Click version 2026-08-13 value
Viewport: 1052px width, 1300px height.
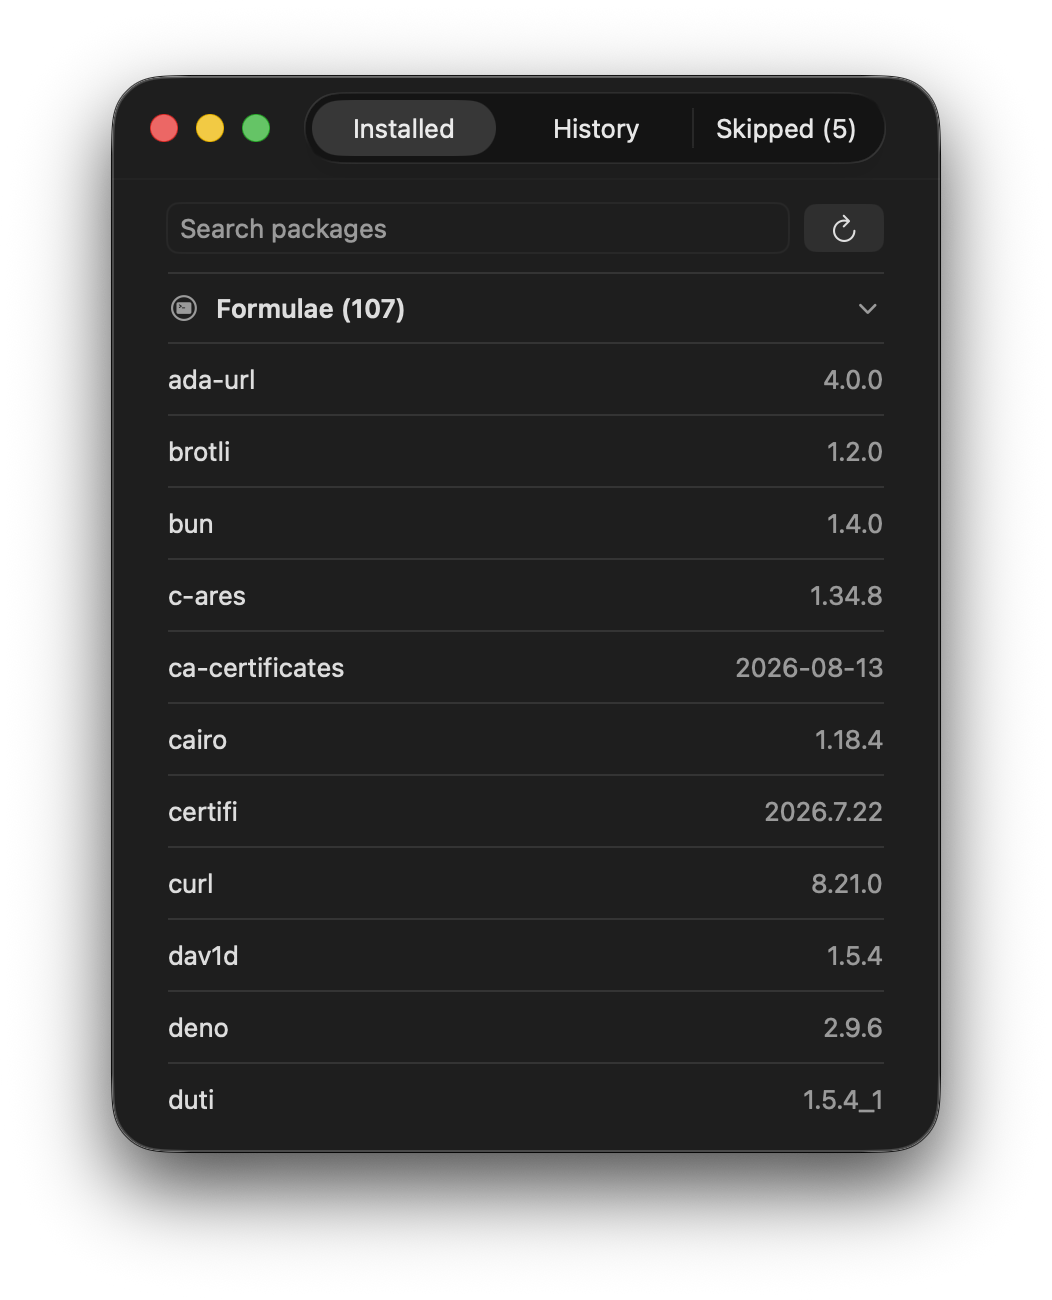[x=809, y=668]
